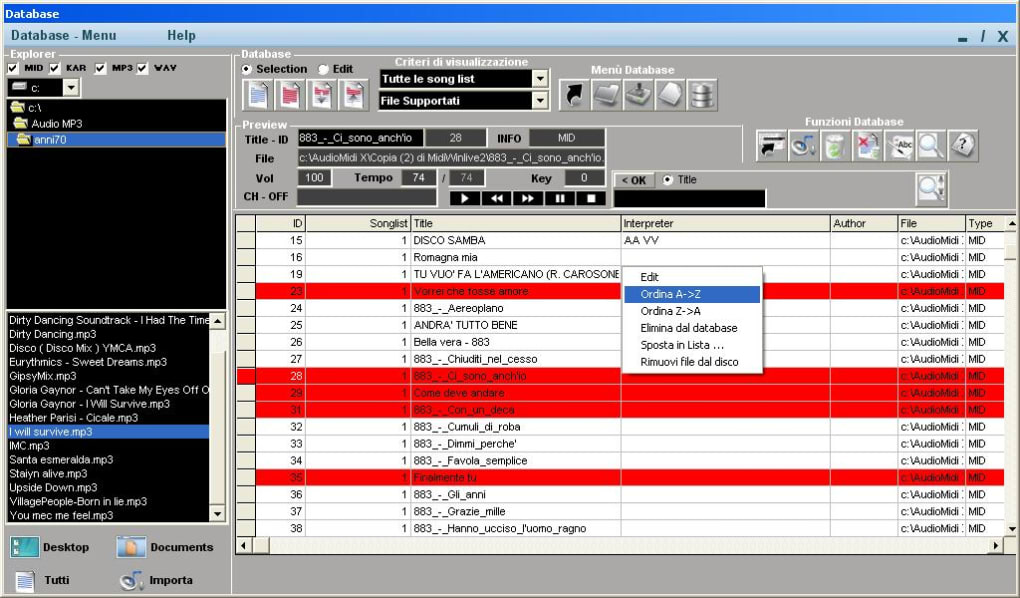Click the blue document list icon
The image size is (1020, 598).
(258, 95)
